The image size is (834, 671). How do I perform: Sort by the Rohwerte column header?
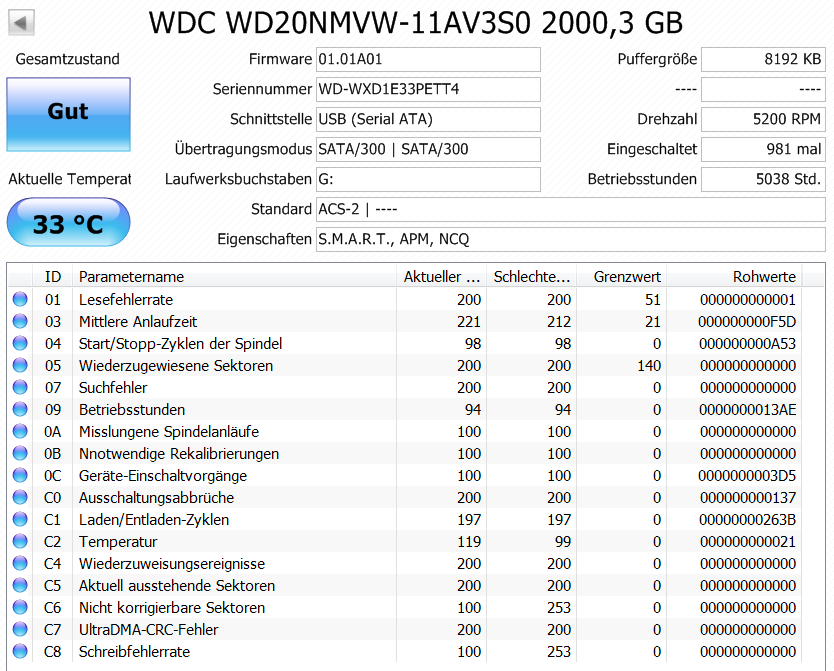(735, 276)
